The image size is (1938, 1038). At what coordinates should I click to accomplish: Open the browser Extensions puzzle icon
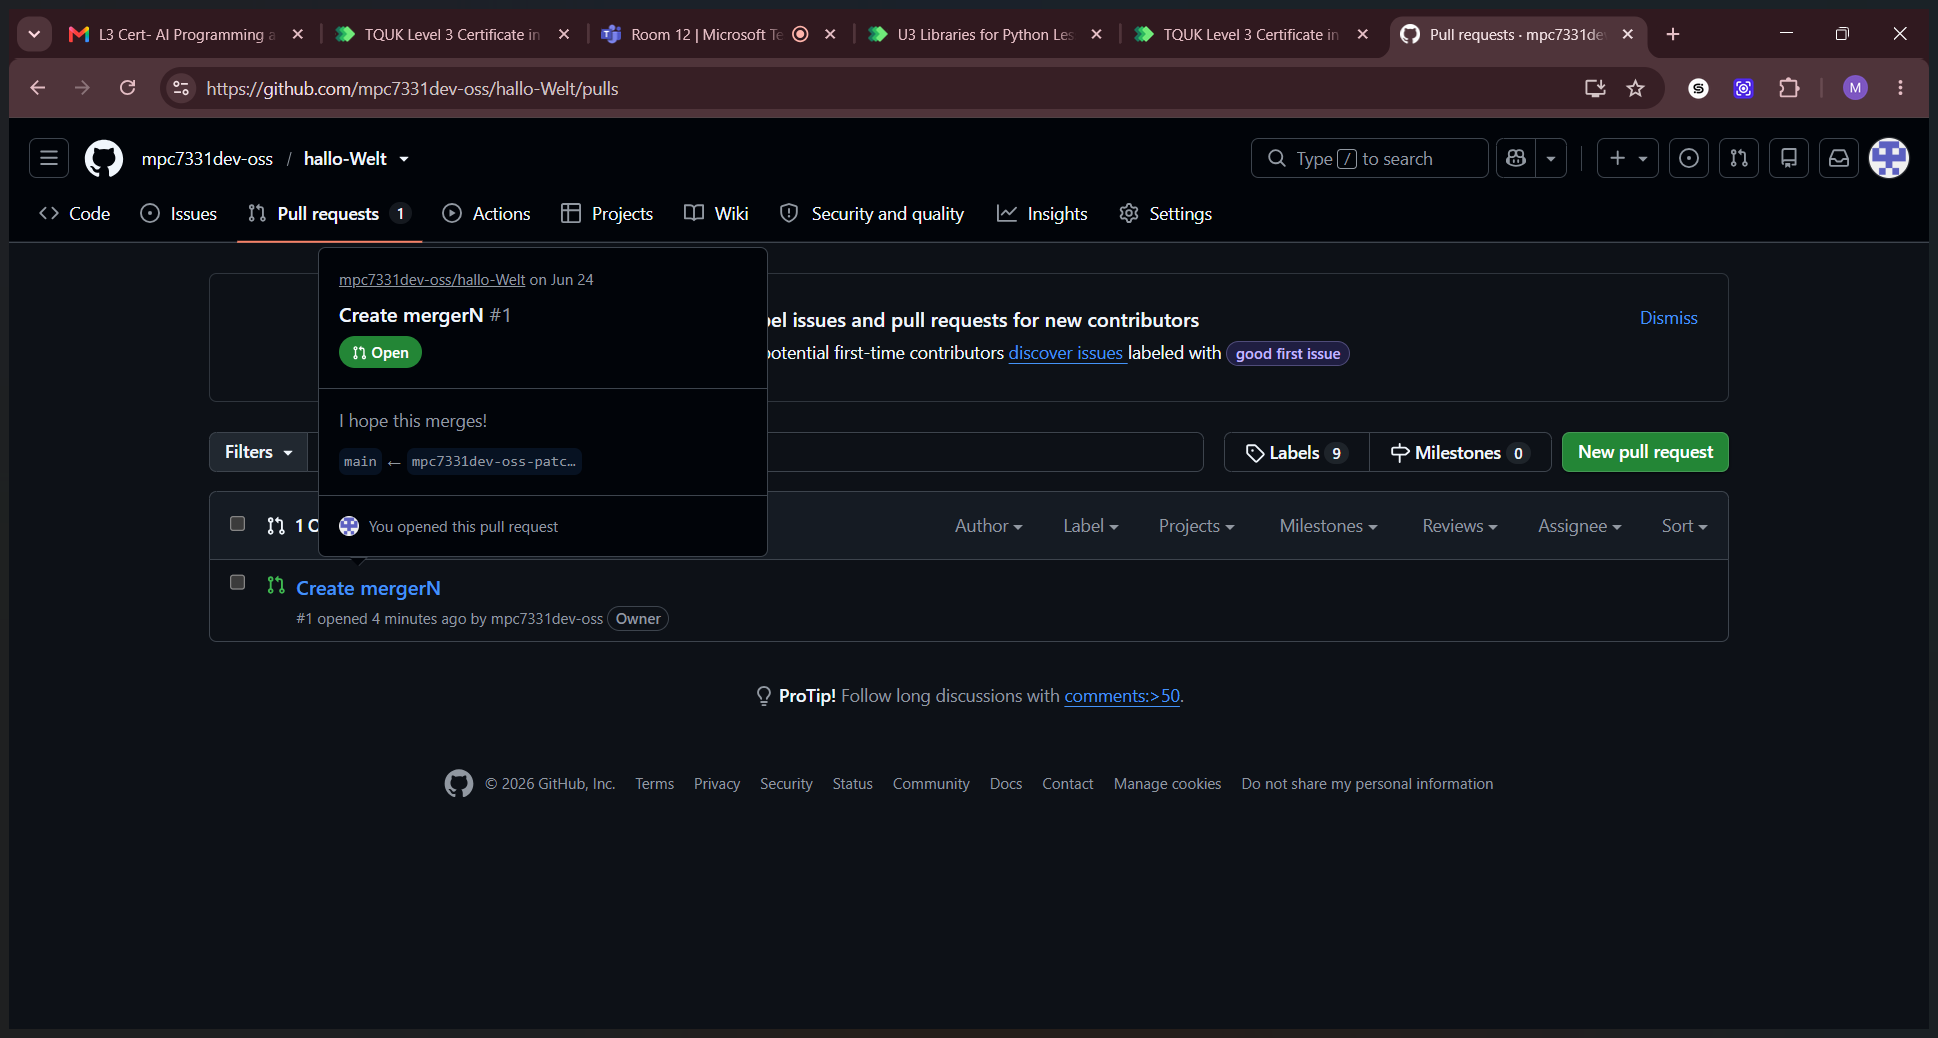[x=1789, y=88]
